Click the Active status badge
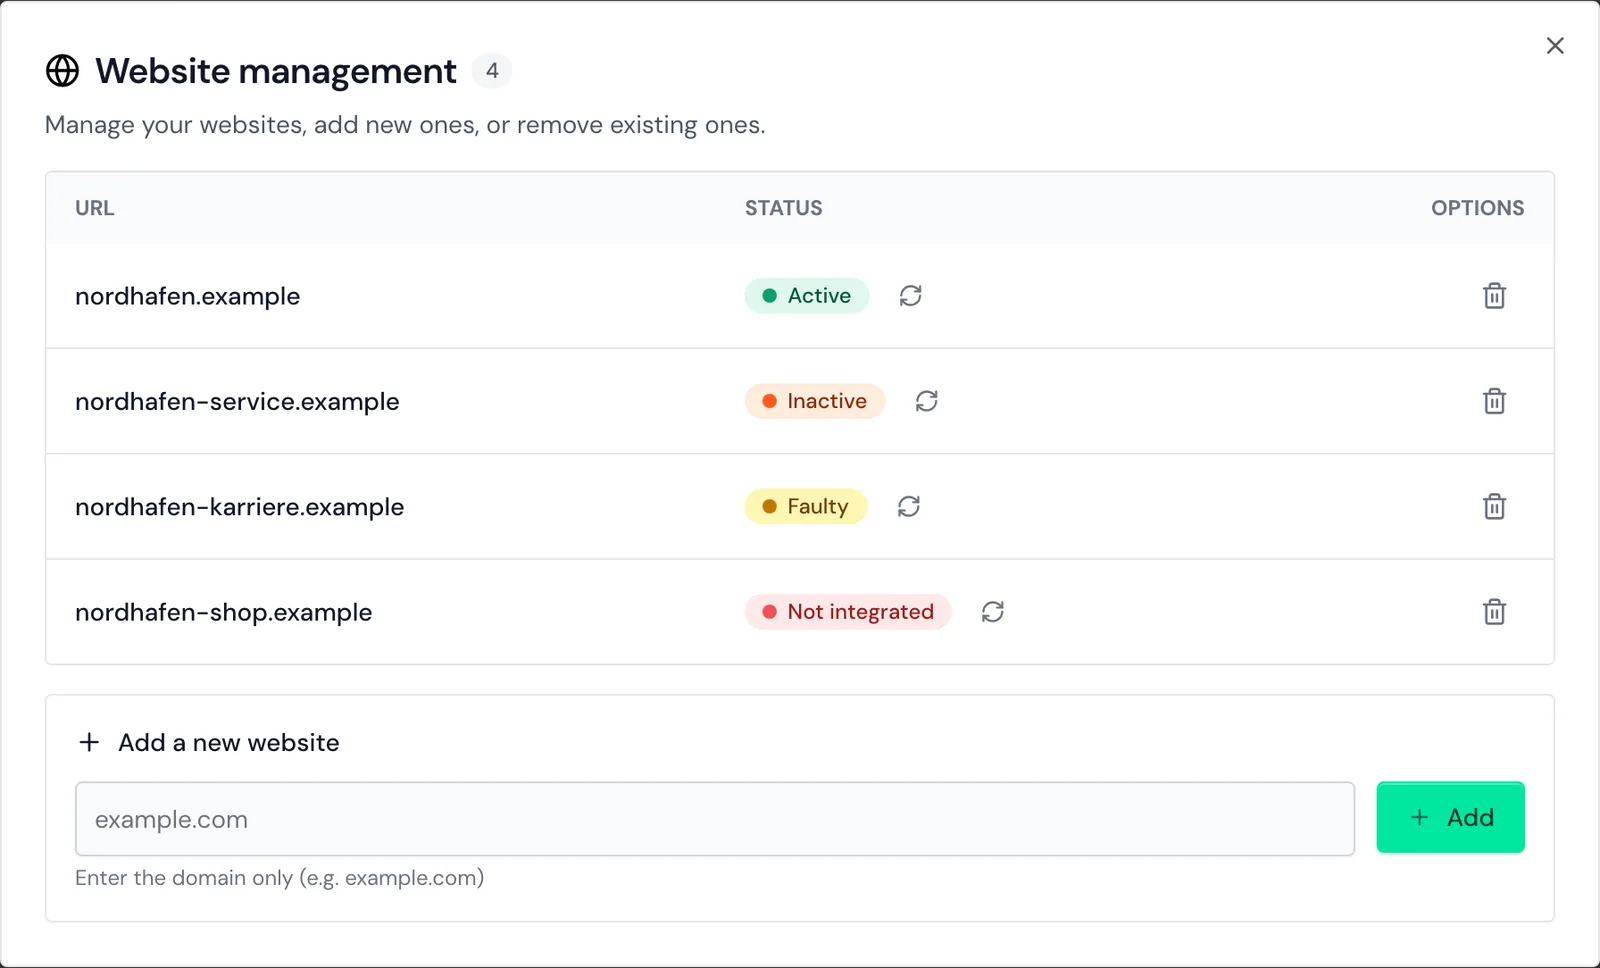 807,296
